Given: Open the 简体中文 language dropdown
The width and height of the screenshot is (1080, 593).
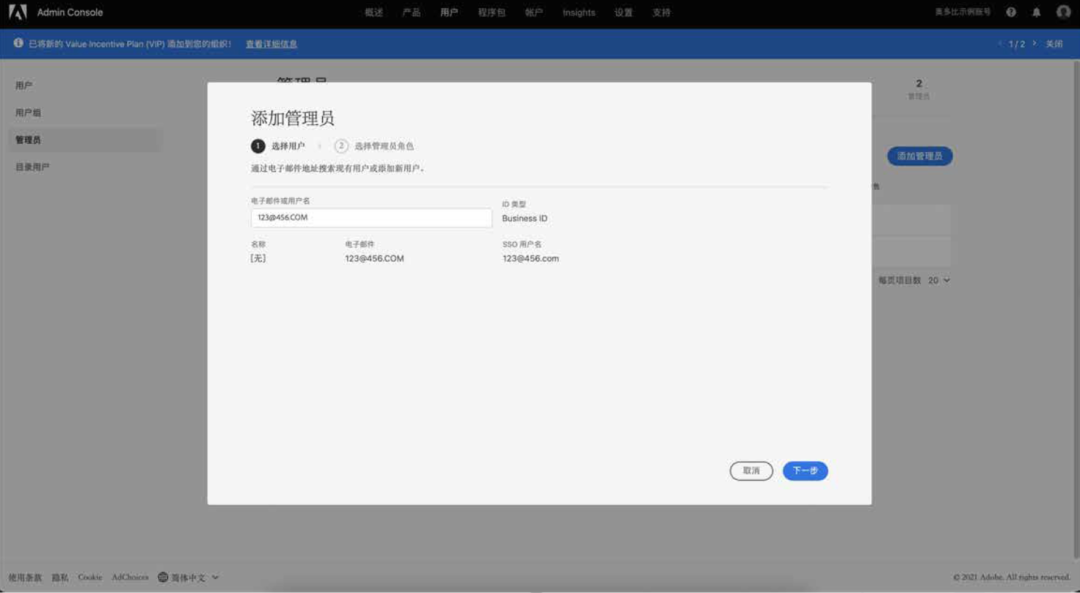Looking at the screenshot, I should click(190, 577).
